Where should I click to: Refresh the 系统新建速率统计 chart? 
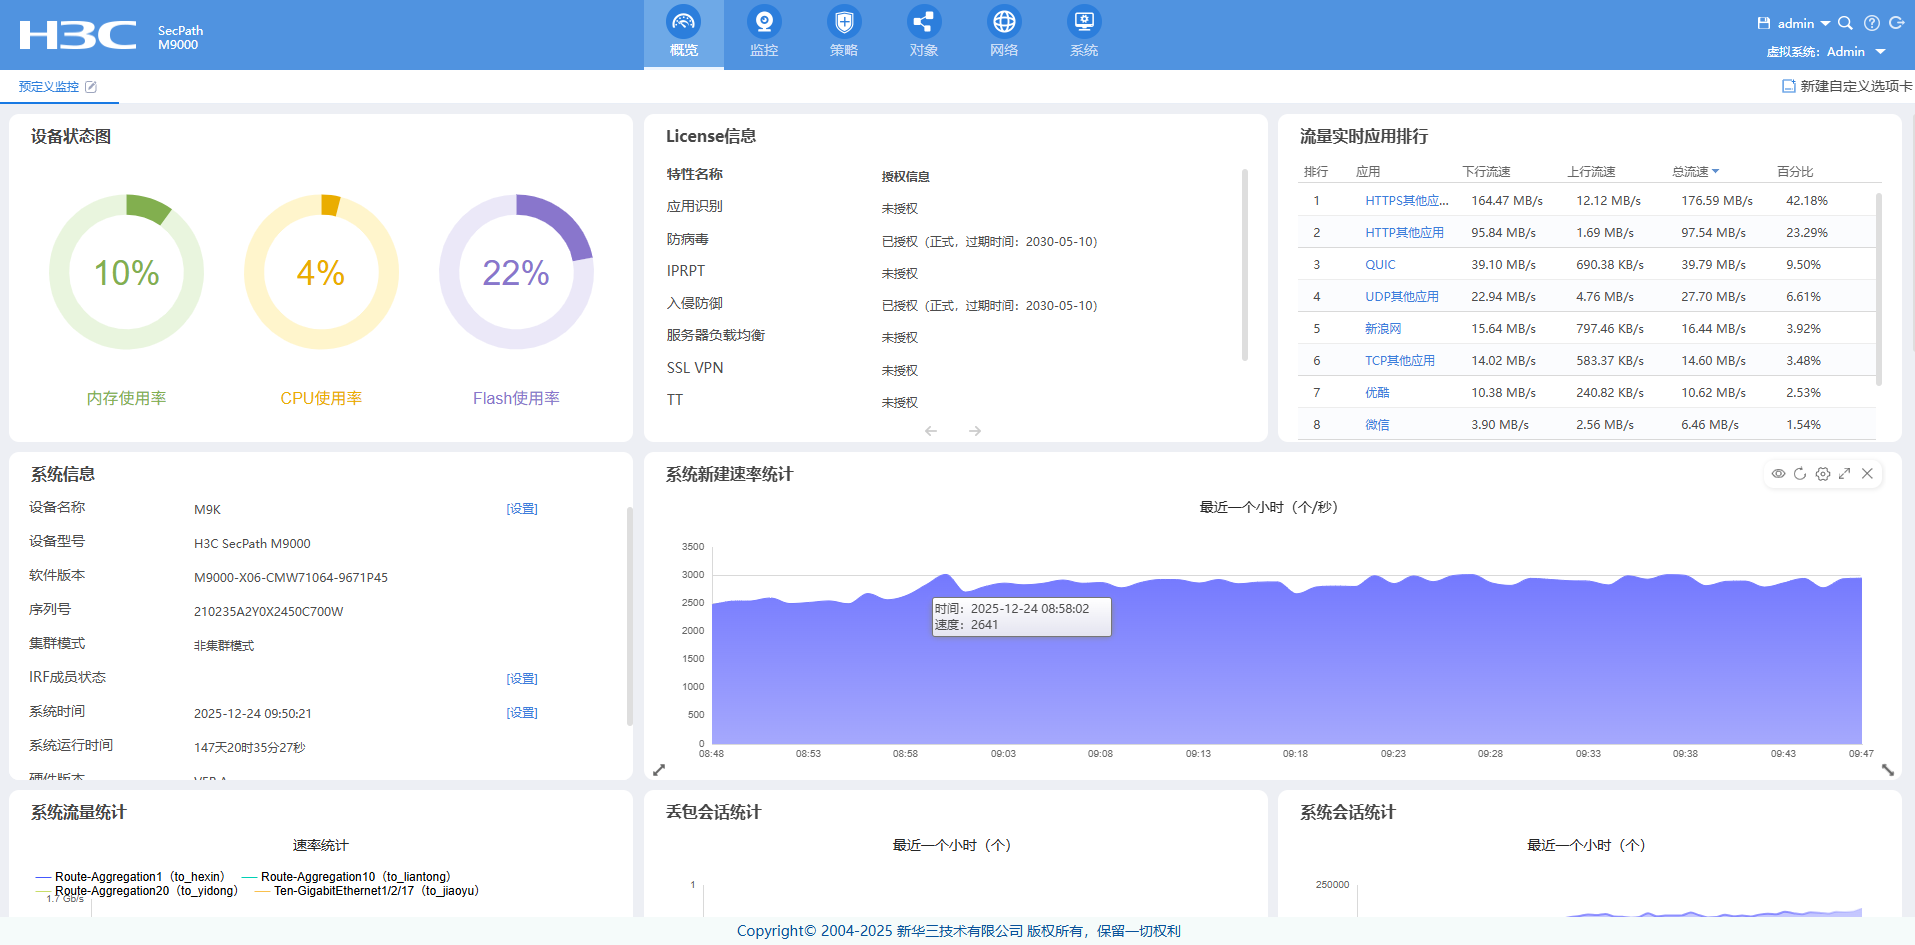point(1800,474)
